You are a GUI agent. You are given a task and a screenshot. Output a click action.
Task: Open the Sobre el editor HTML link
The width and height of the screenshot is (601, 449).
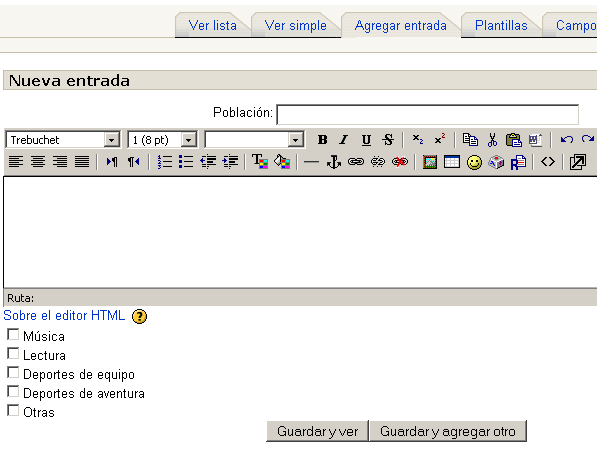tap(65, 316)
